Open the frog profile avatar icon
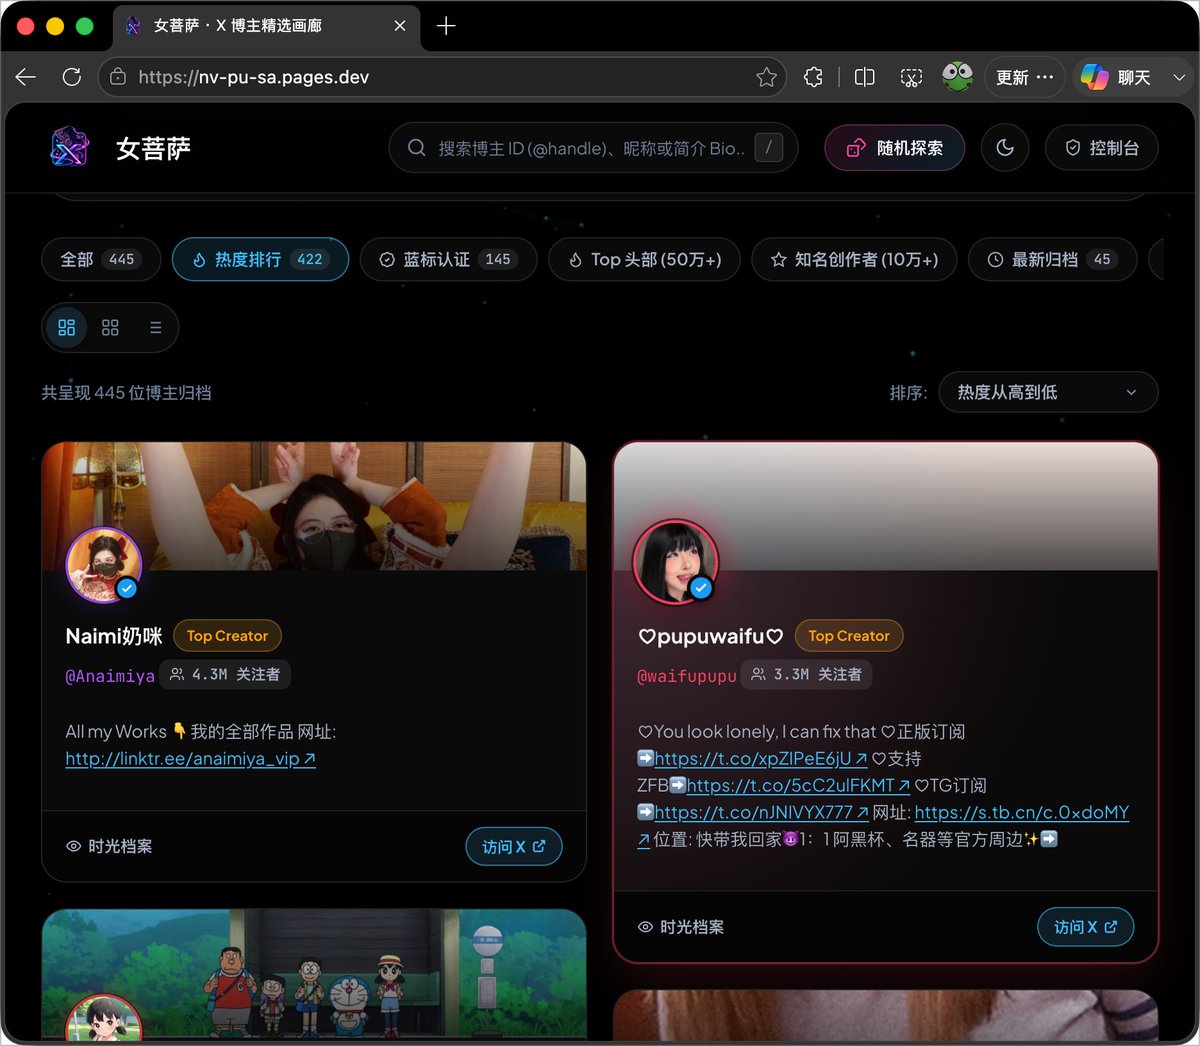This screenshot has height=1046, width=1200. (958, 77)
